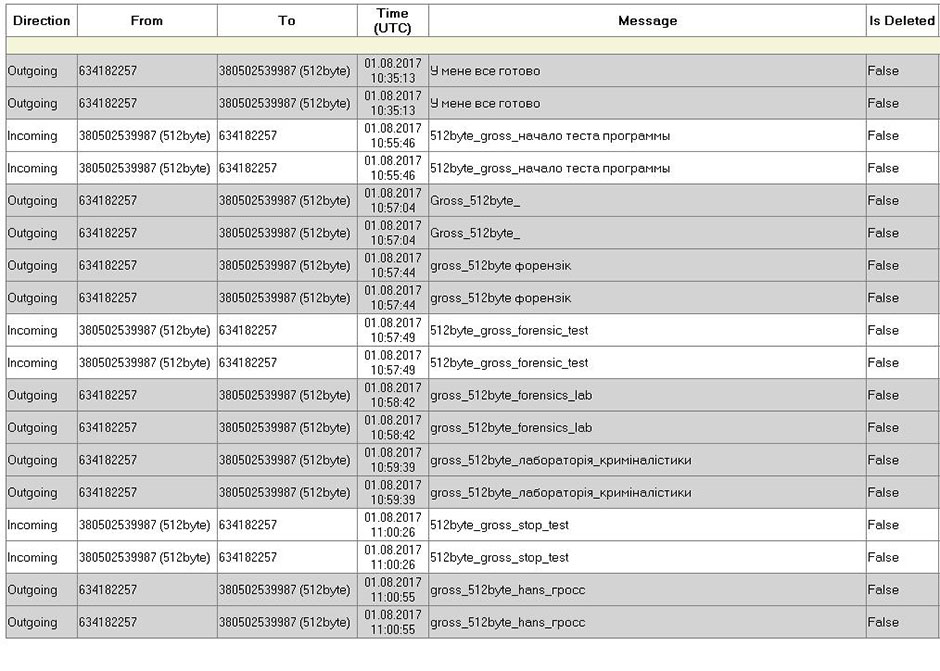940x671 pixels.
Task: Click Is Deleted cell of last row
Action: tap(901, 623)
